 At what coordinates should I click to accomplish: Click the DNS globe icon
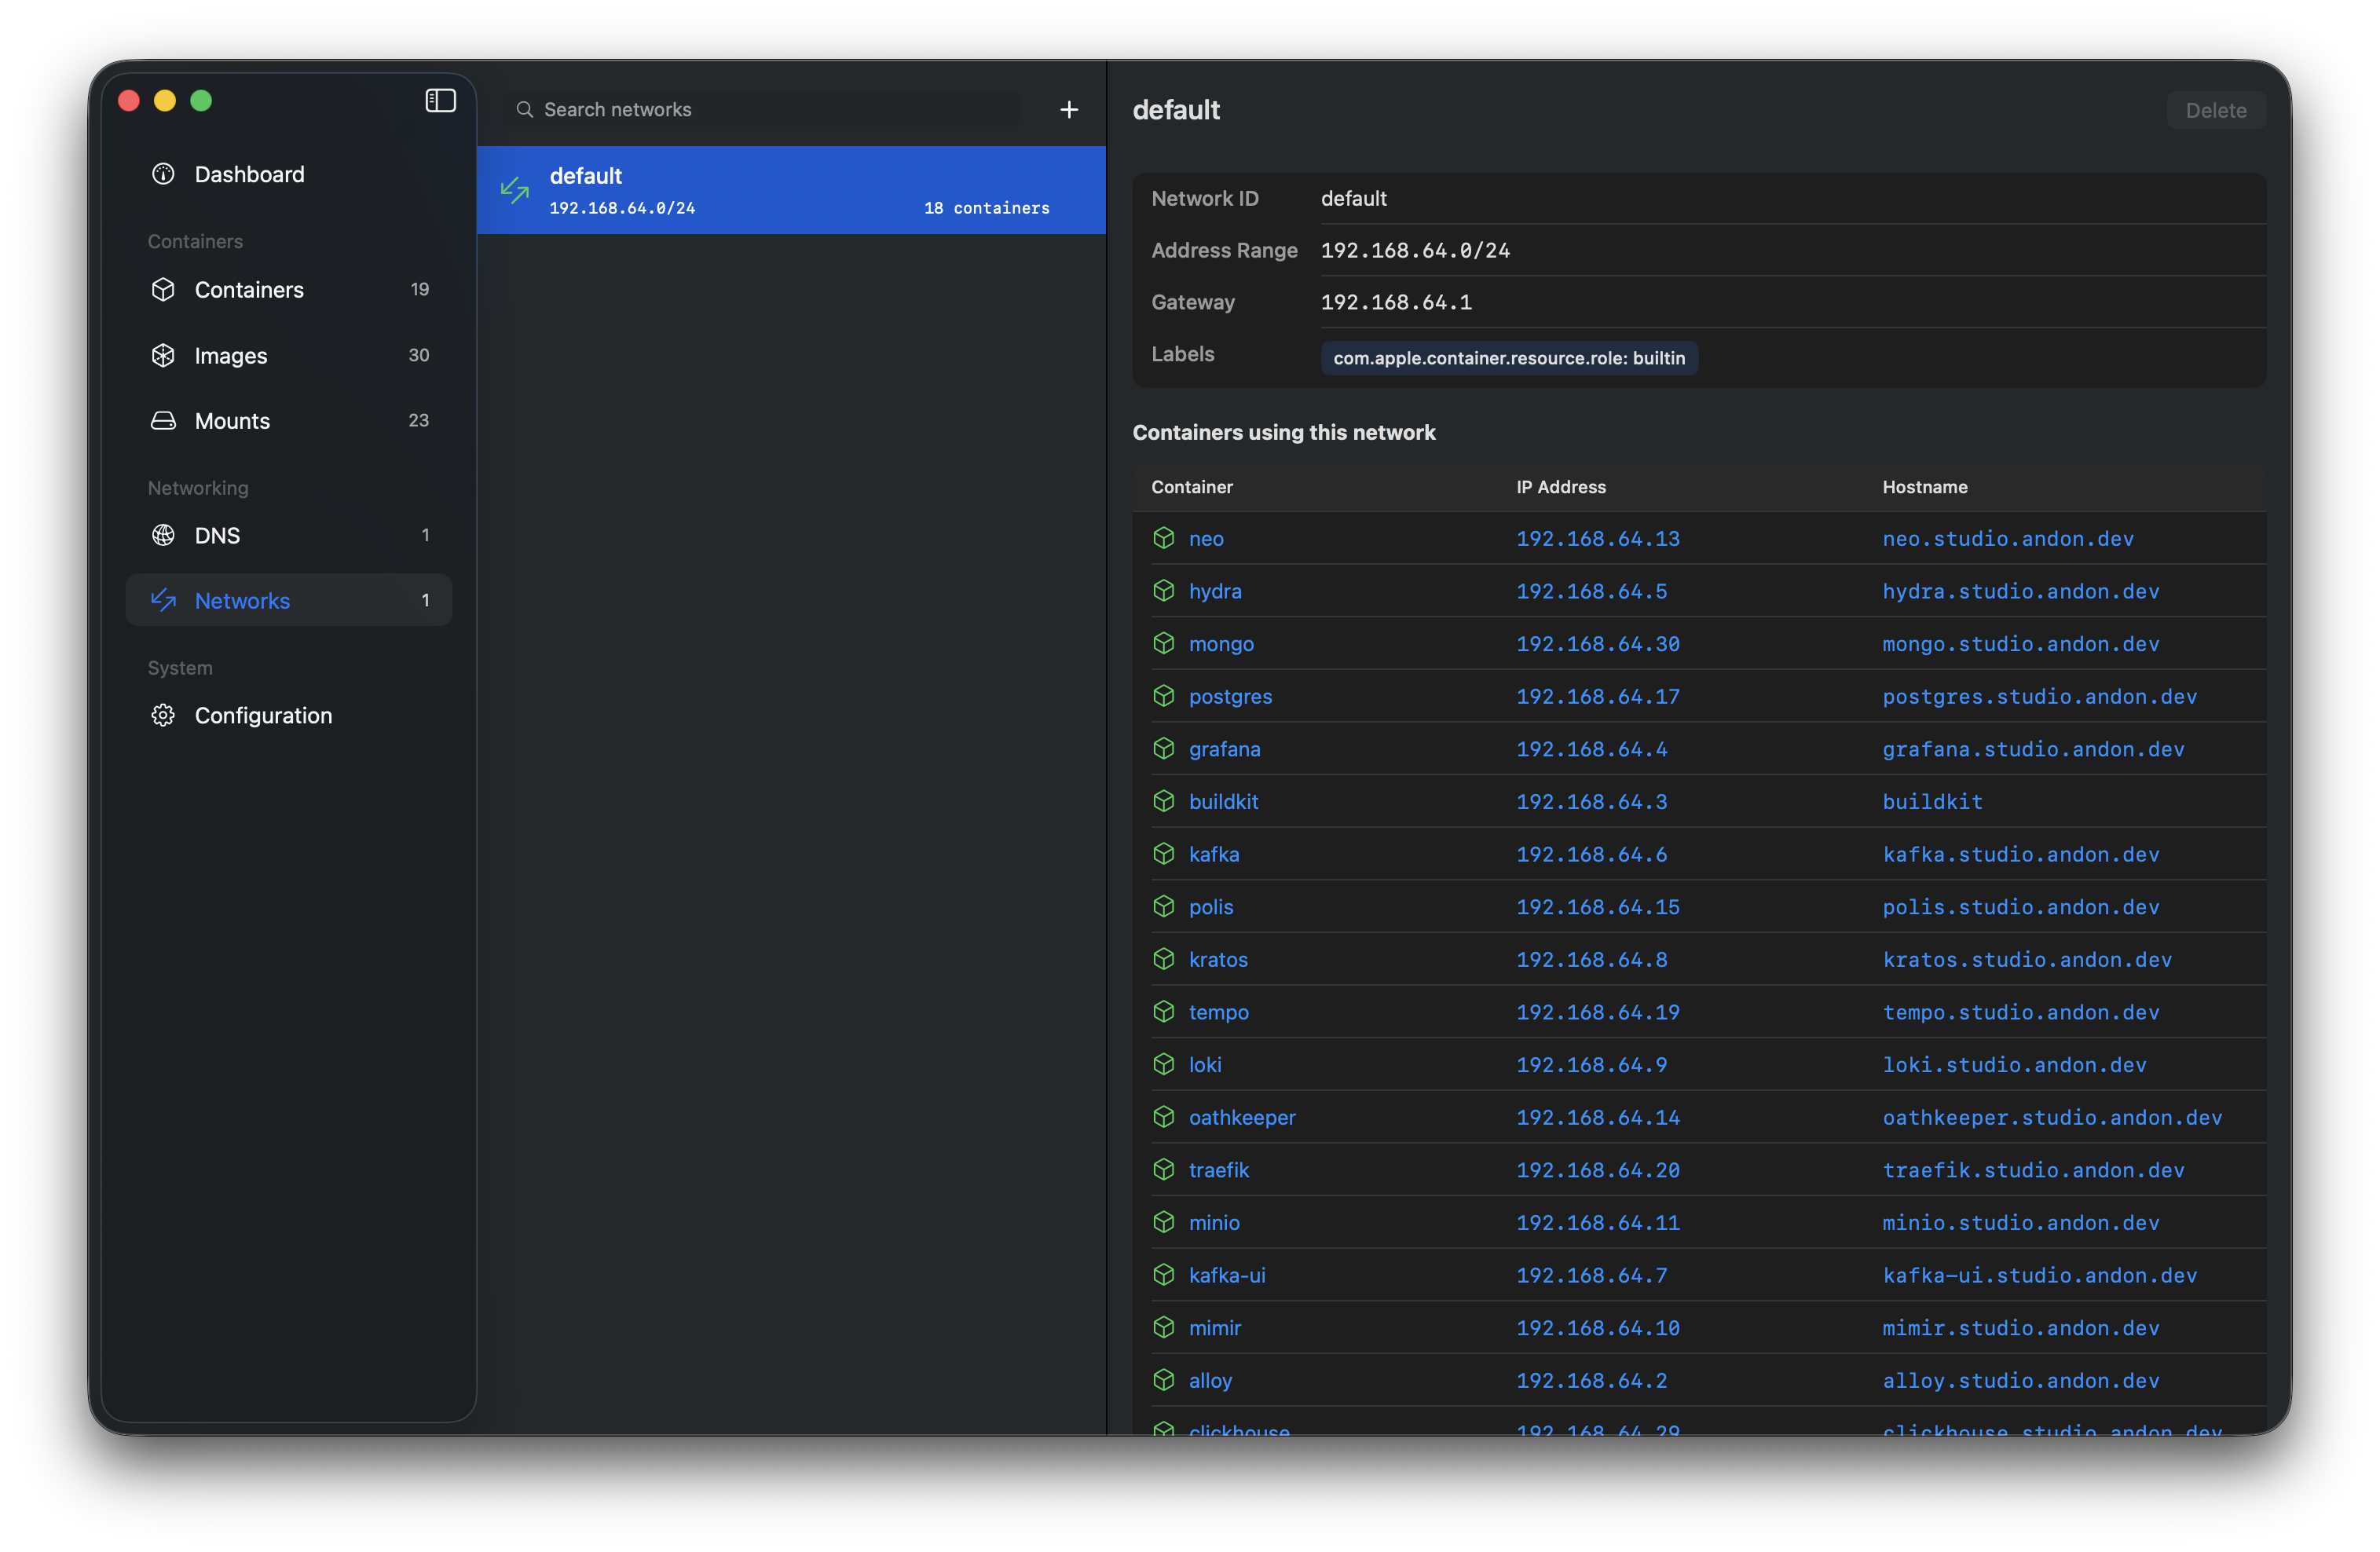(x=163, y=535)
